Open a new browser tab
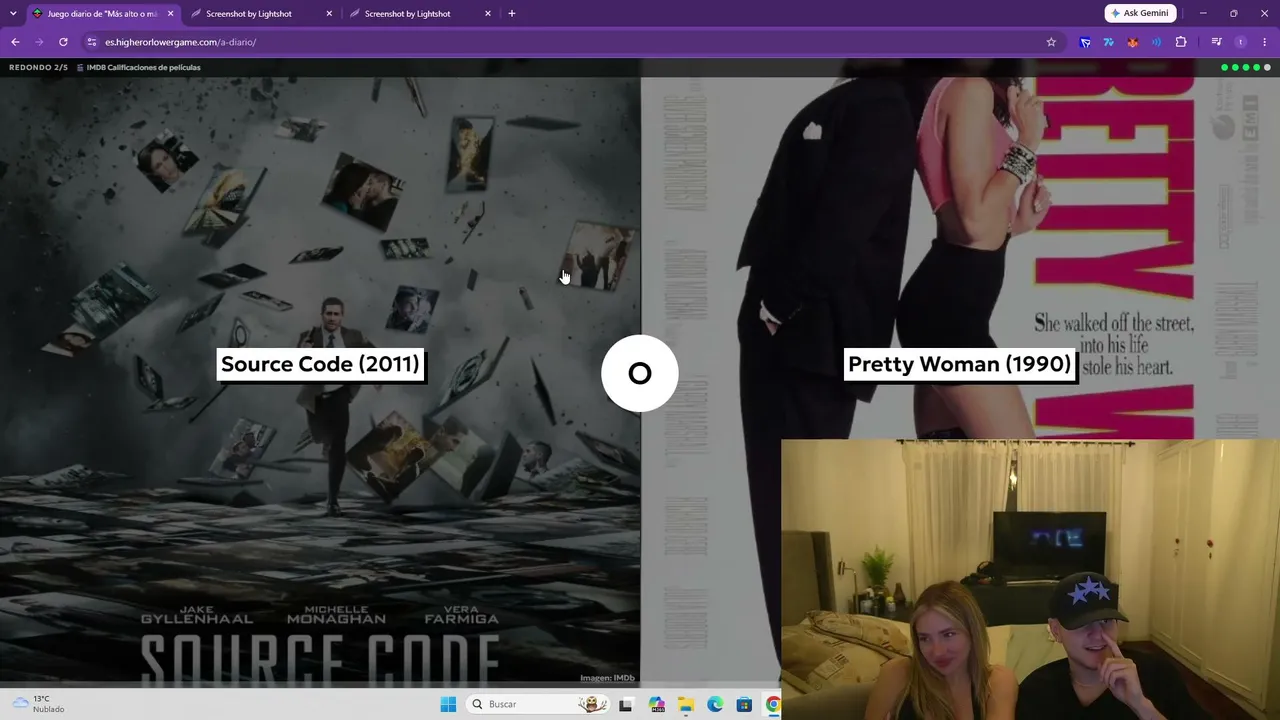The height and width of the screenshot is (720, 1280). point(512,13)
